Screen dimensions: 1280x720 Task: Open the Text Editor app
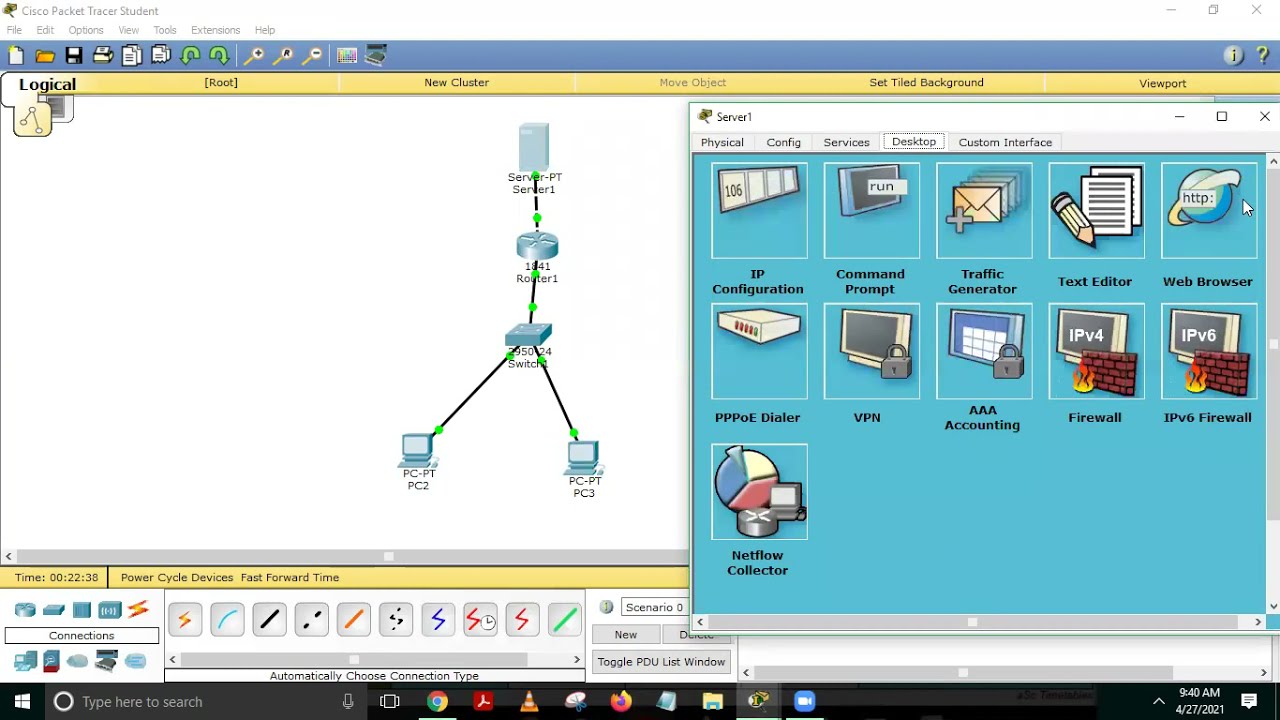(x=1096, y=210)
